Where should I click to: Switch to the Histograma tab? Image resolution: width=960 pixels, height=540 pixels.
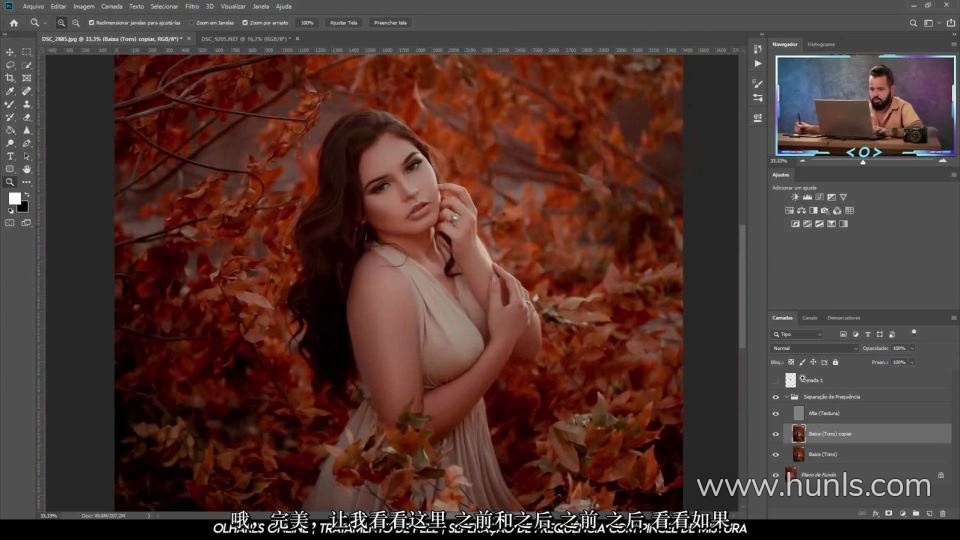[x=821, y=44]
